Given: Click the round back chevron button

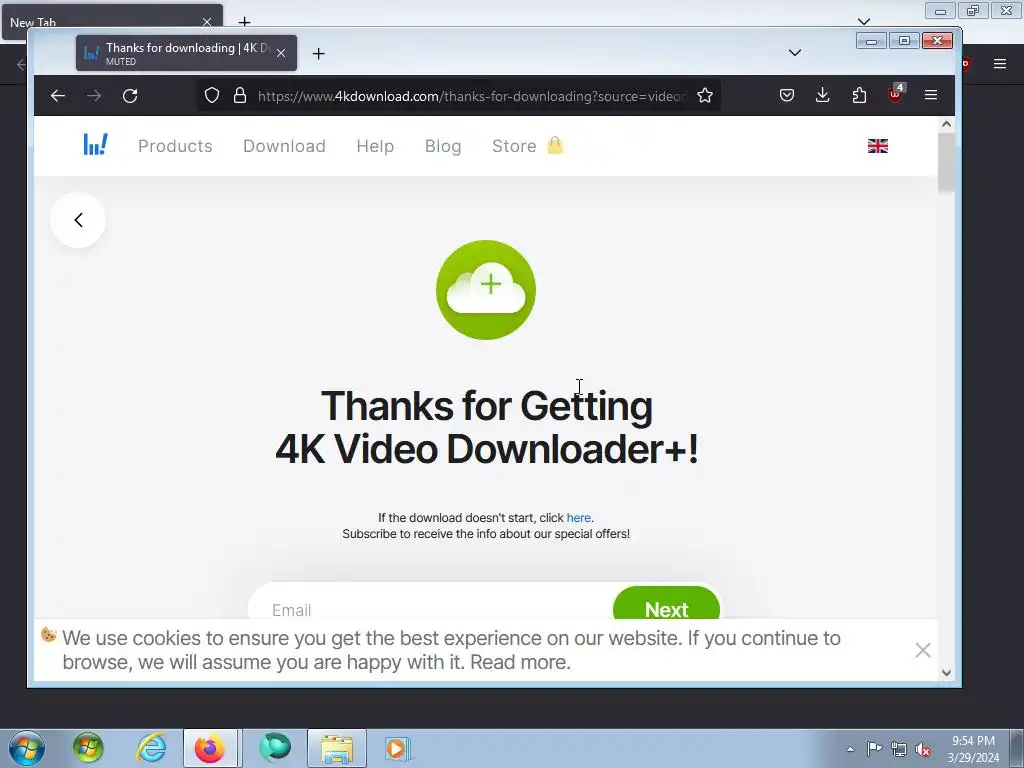Looking at the screenshot, I should (x=78, y=220).
